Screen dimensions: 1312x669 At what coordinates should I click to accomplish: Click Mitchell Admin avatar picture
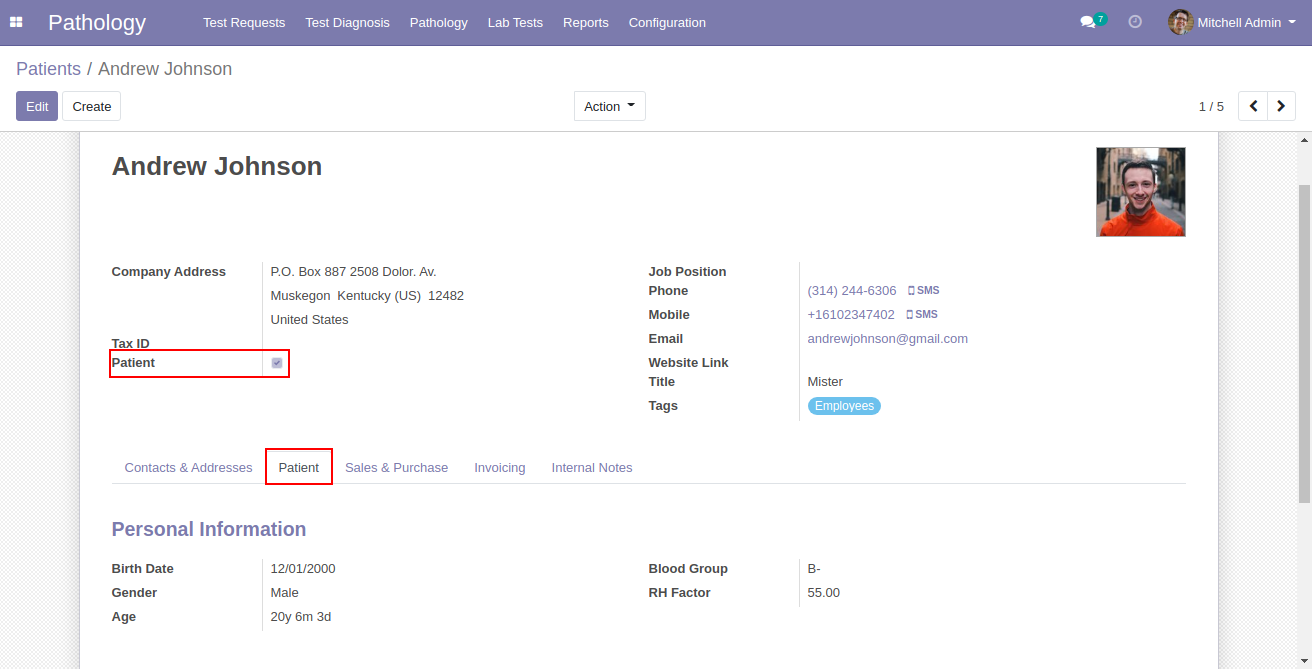(x=1181, y=22)
